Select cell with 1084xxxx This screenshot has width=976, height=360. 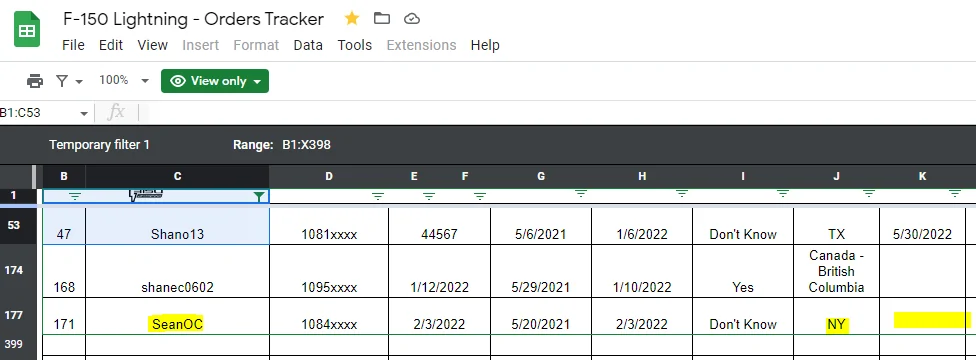pos(329,316)
